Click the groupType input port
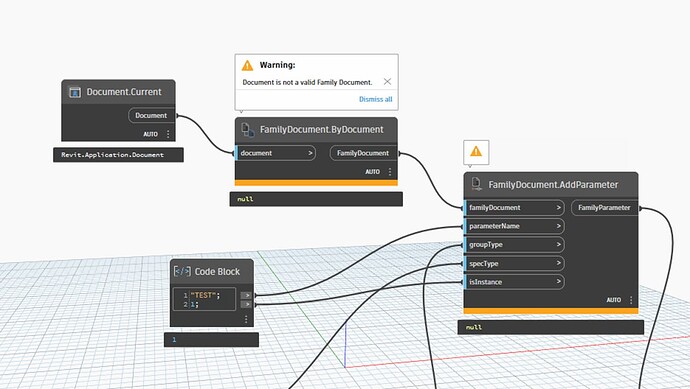Image resolution: width=690 pixels, height=389 pixels. click(514, 245)
